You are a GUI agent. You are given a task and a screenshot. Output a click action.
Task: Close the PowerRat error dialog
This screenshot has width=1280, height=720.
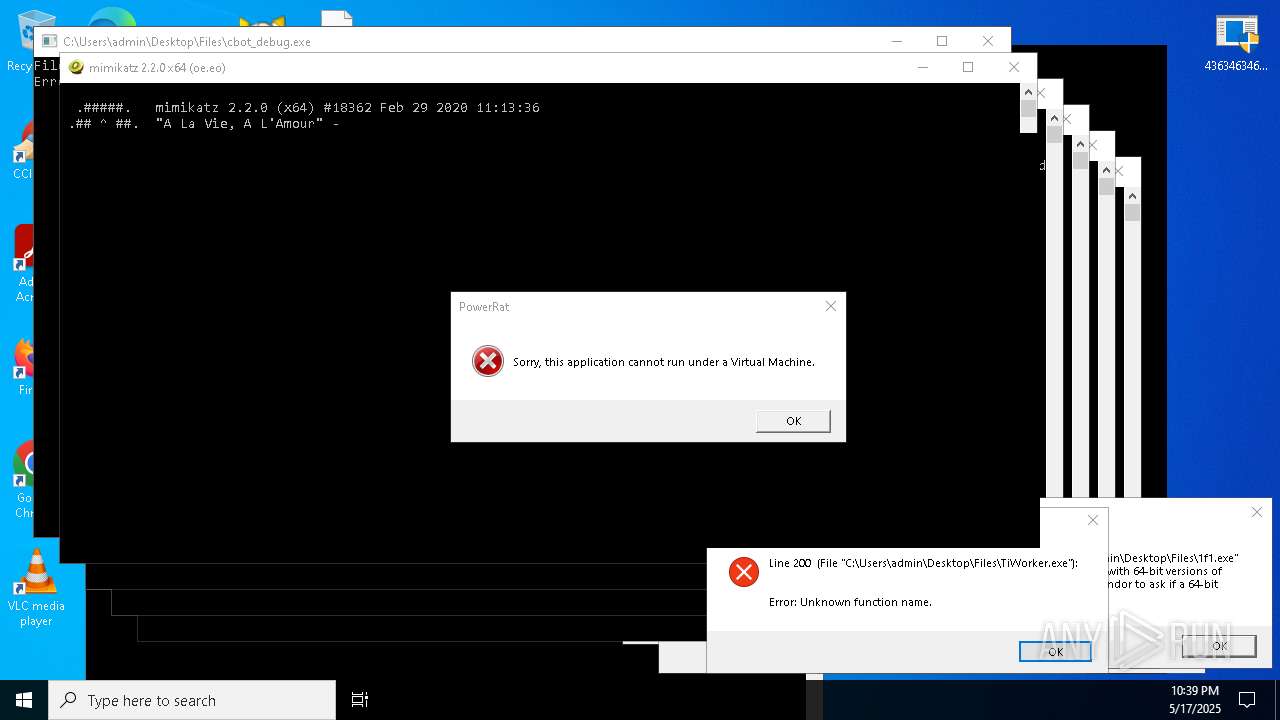click(830, 306)
